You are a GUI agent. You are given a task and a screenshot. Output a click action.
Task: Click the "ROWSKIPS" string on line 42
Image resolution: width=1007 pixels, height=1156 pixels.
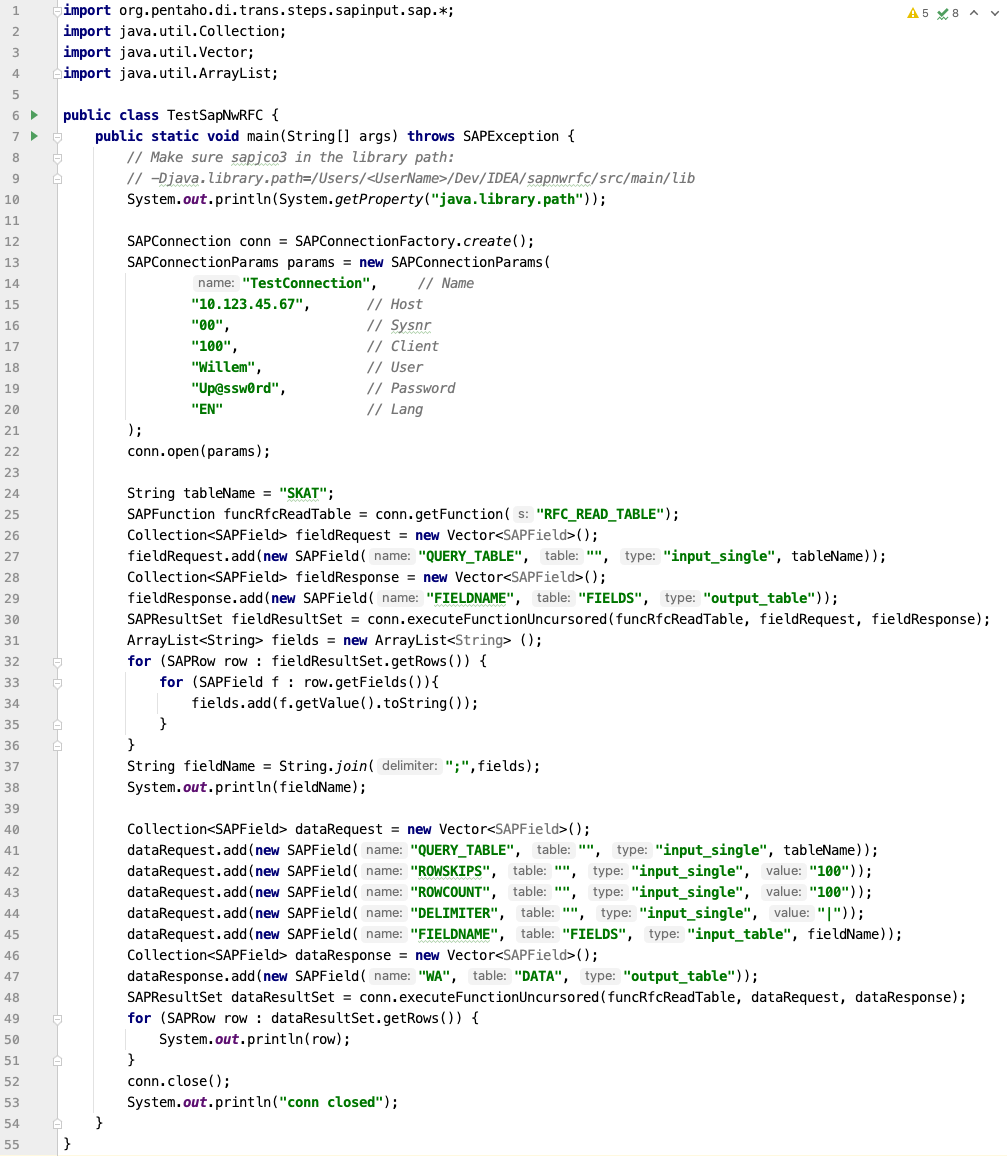coord(450,871)
